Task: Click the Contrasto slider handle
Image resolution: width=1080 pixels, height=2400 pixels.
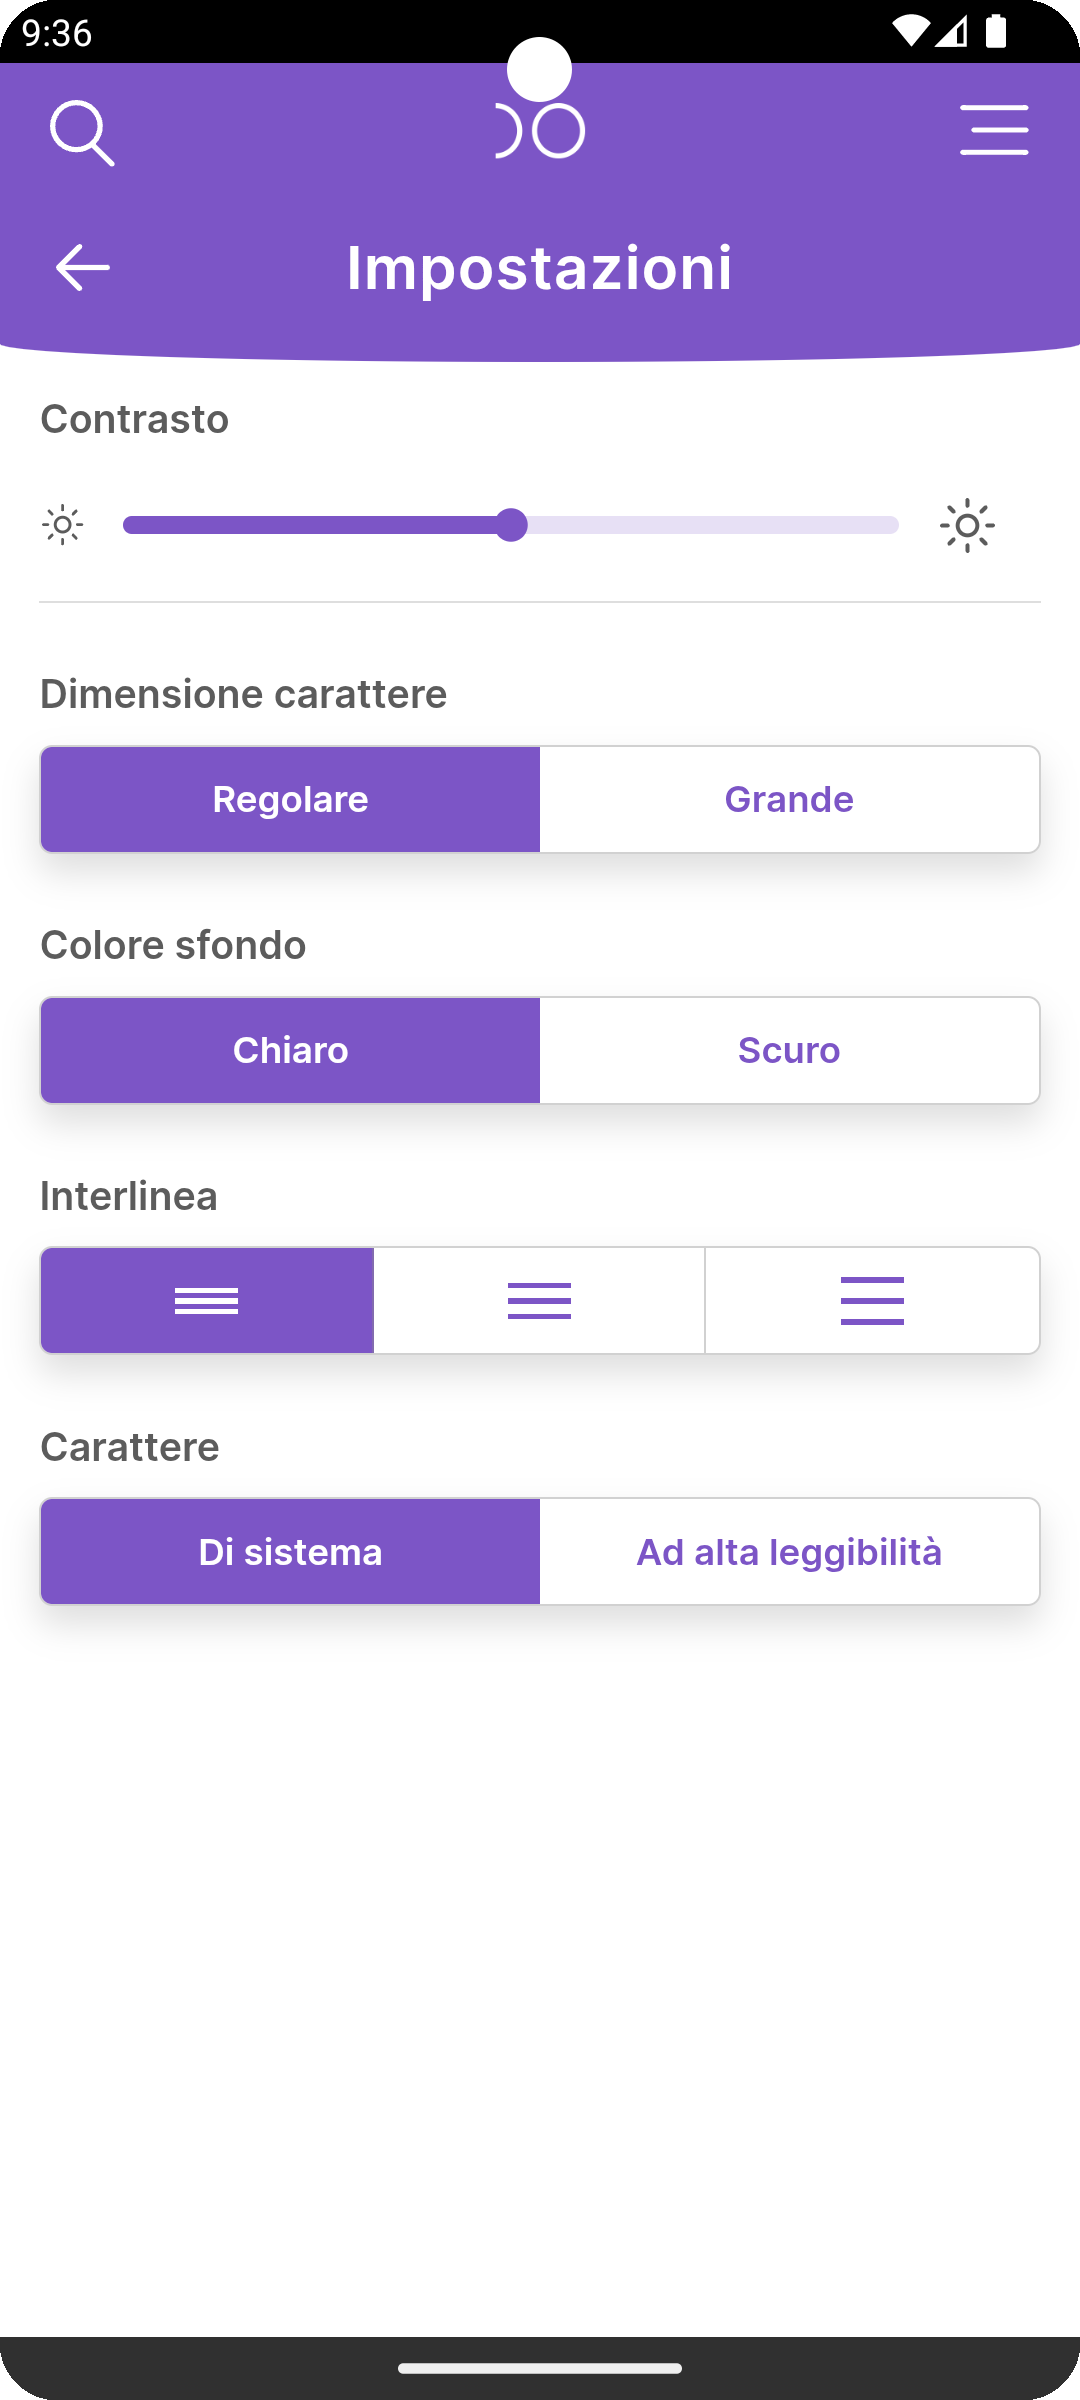Action: [511, 525]
